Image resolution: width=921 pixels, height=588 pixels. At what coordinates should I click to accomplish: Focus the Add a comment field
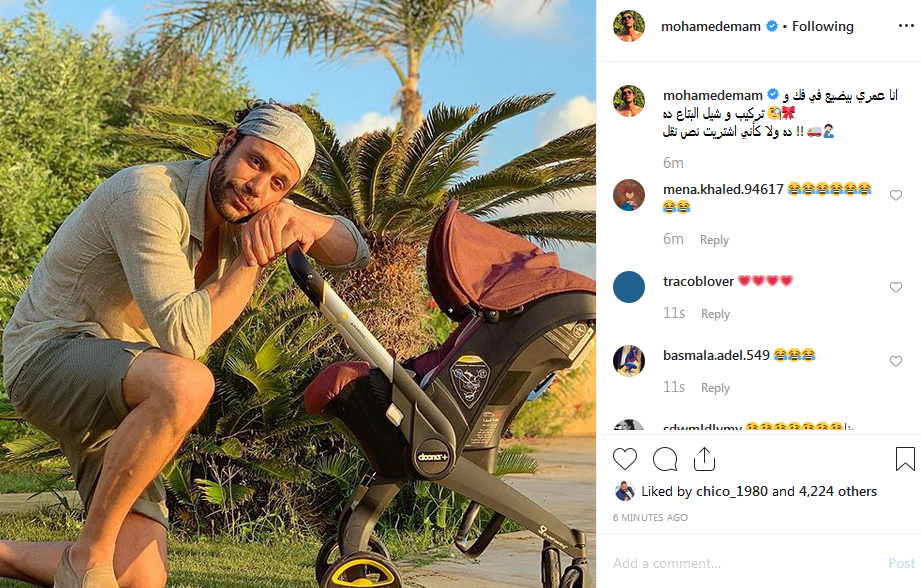point(746,563)
